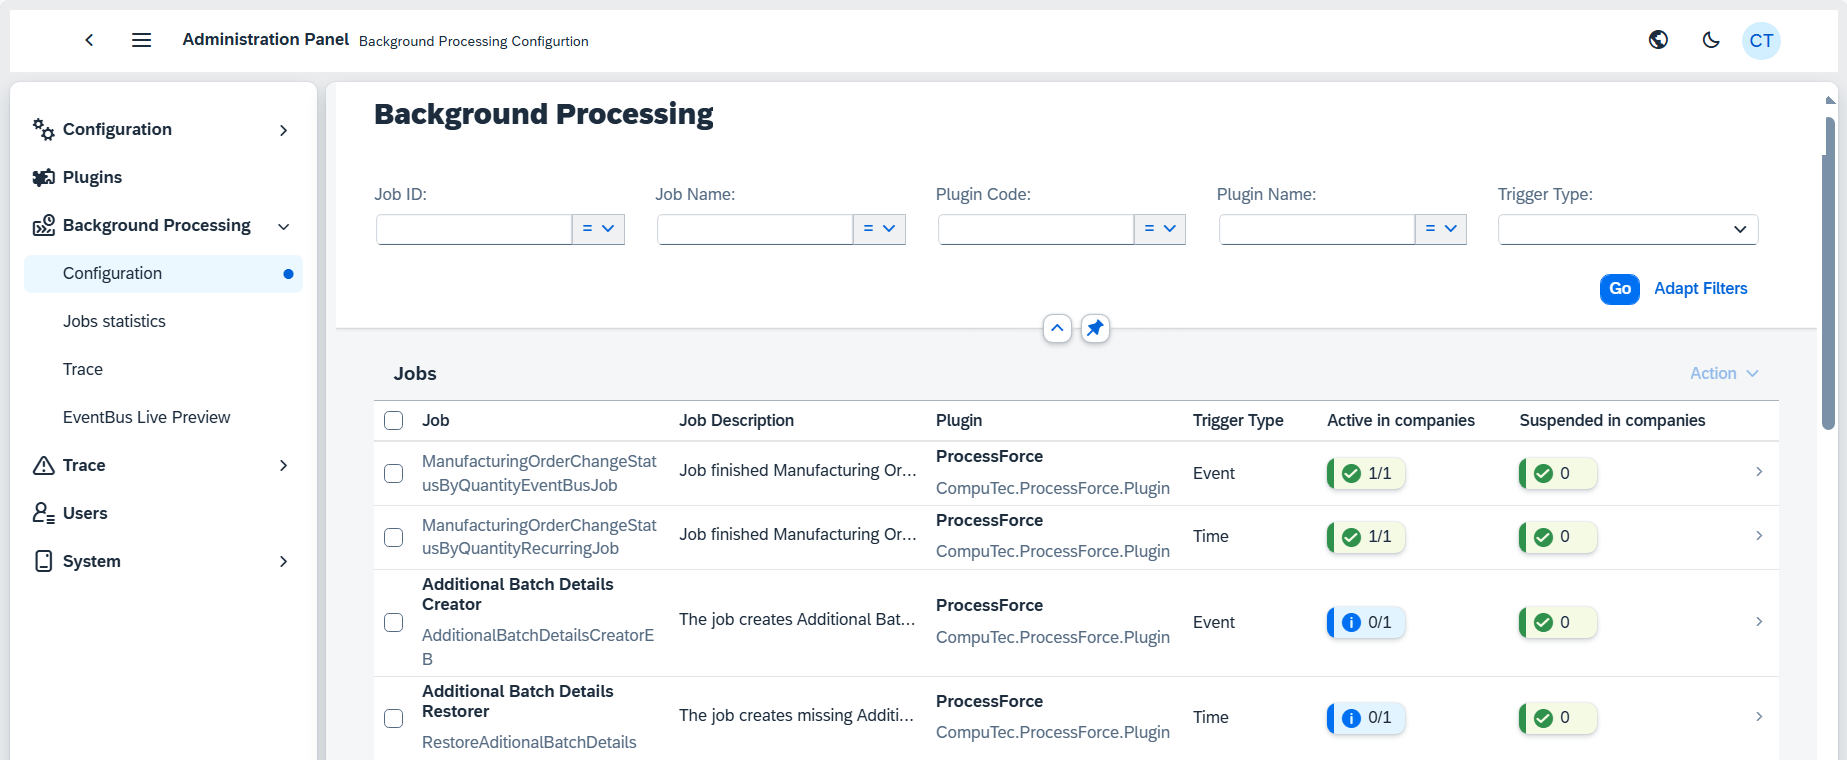This screenshot has height=760, width=1847.
Task: Open Plugin Code operator dropdown
Action: pos(1160,229)
